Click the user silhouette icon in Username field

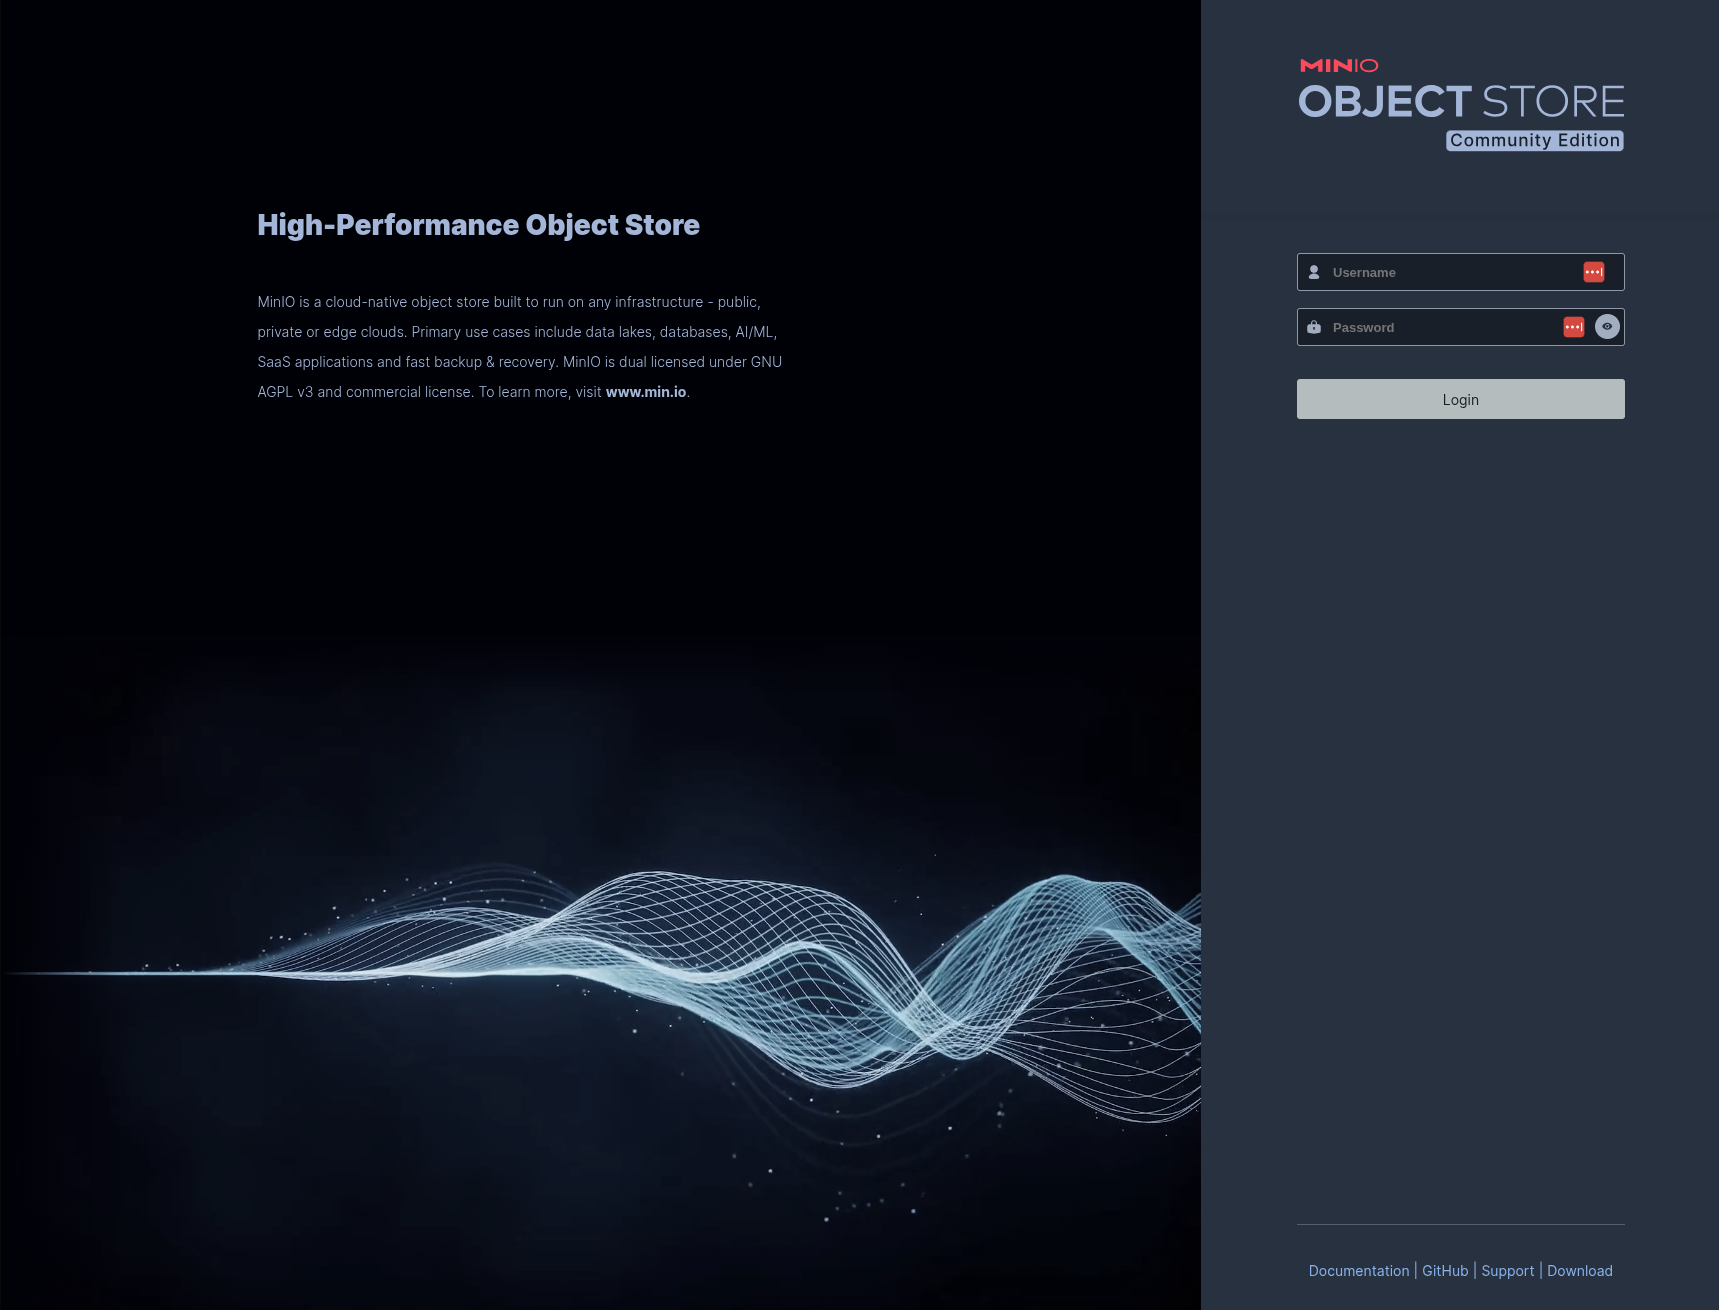[1314, 272]
